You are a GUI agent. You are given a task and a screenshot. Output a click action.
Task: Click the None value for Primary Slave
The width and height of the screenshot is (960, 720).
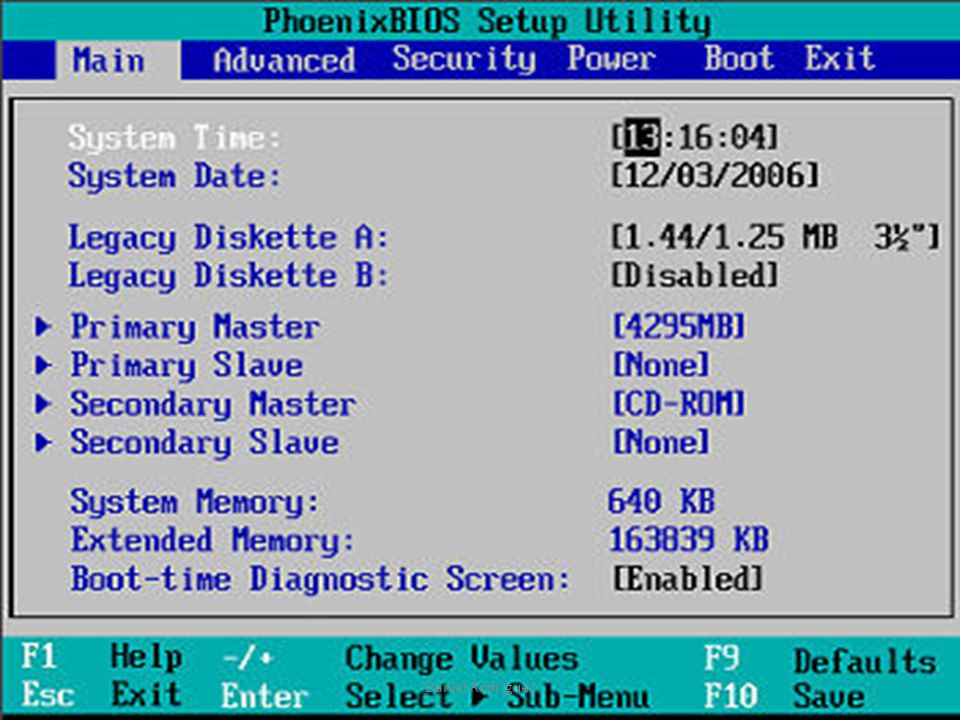click(661, 365)
